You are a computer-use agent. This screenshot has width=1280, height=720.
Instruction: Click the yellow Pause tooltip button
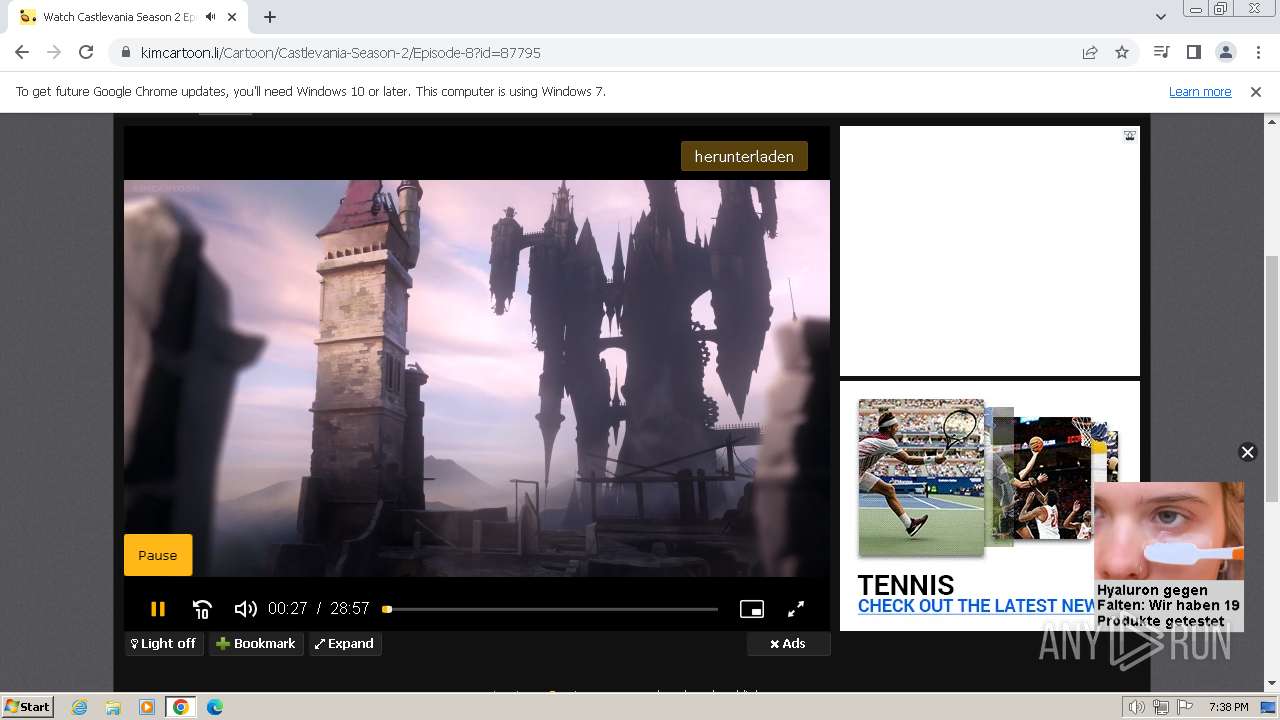(x=158, y=555)
